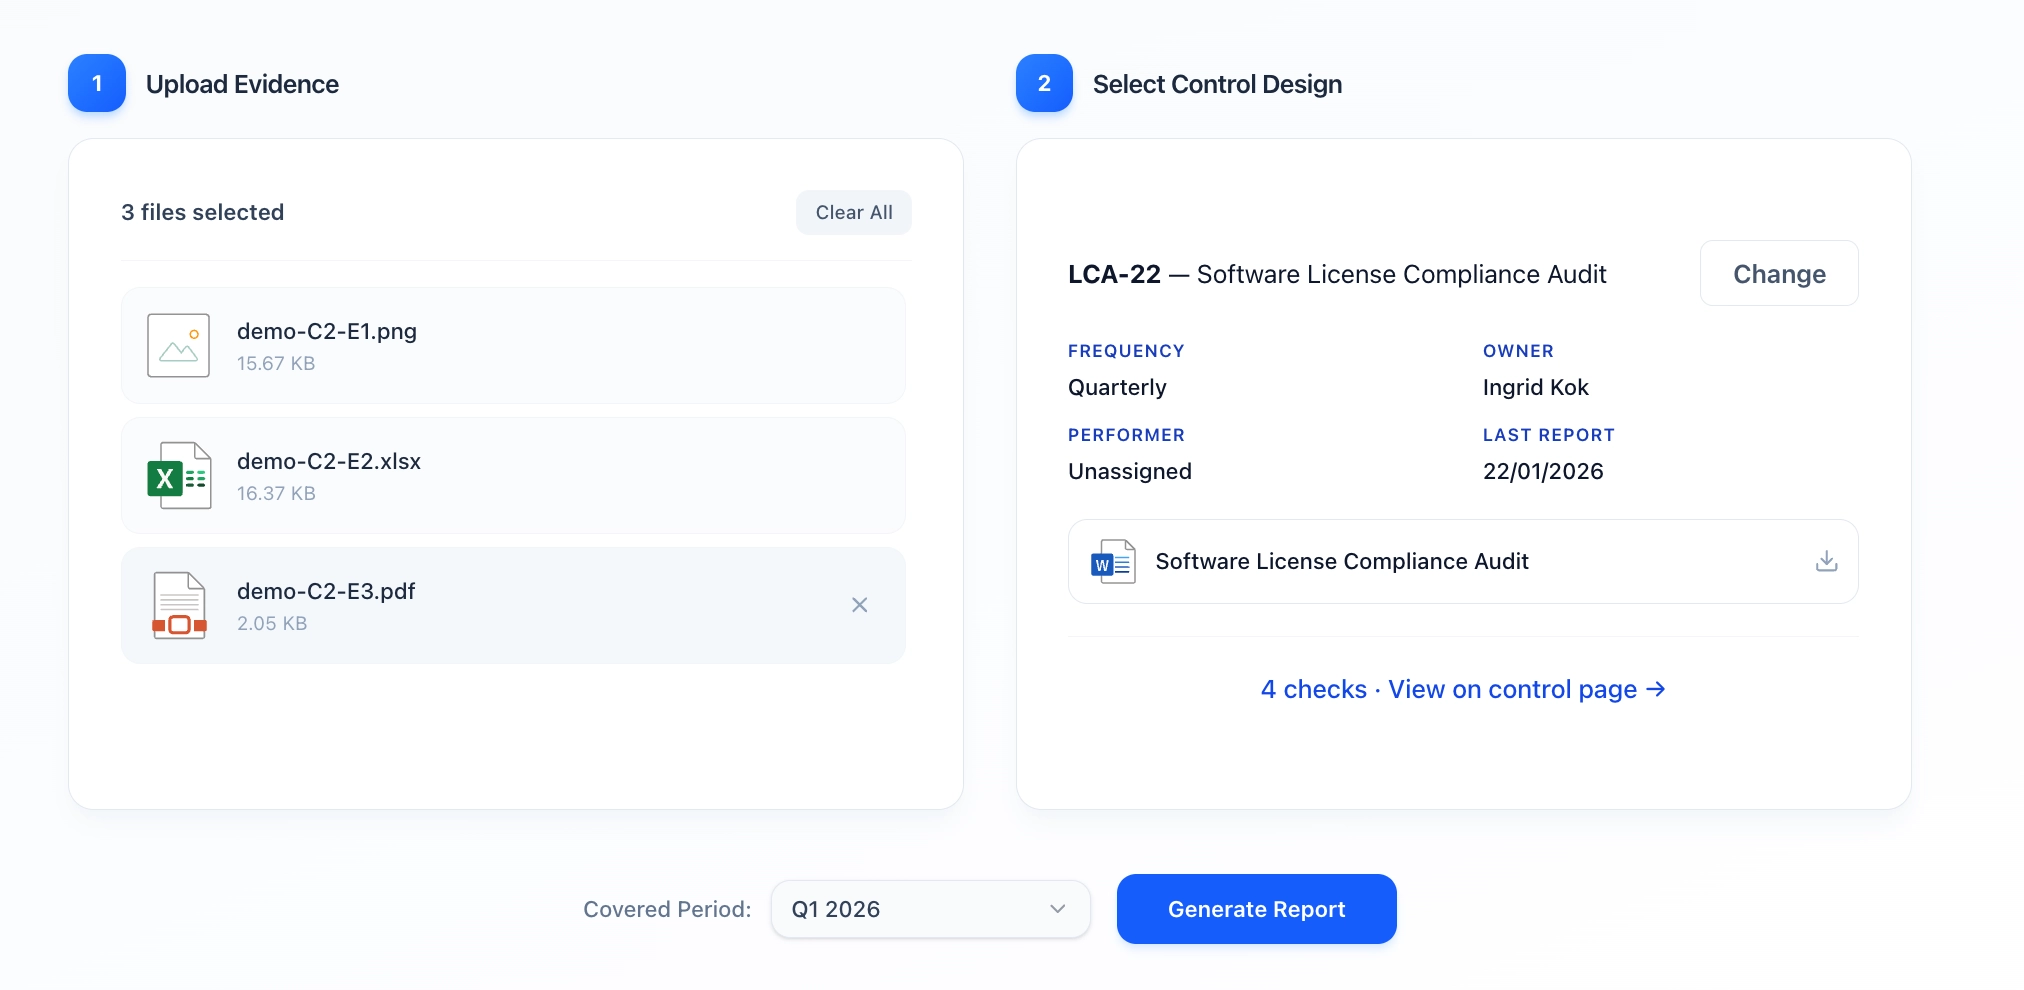This screenshot has height=990, width=2024.
Task: Click the Excel icon for demo-C2-E2.xlsx
Action: (178, 476)
